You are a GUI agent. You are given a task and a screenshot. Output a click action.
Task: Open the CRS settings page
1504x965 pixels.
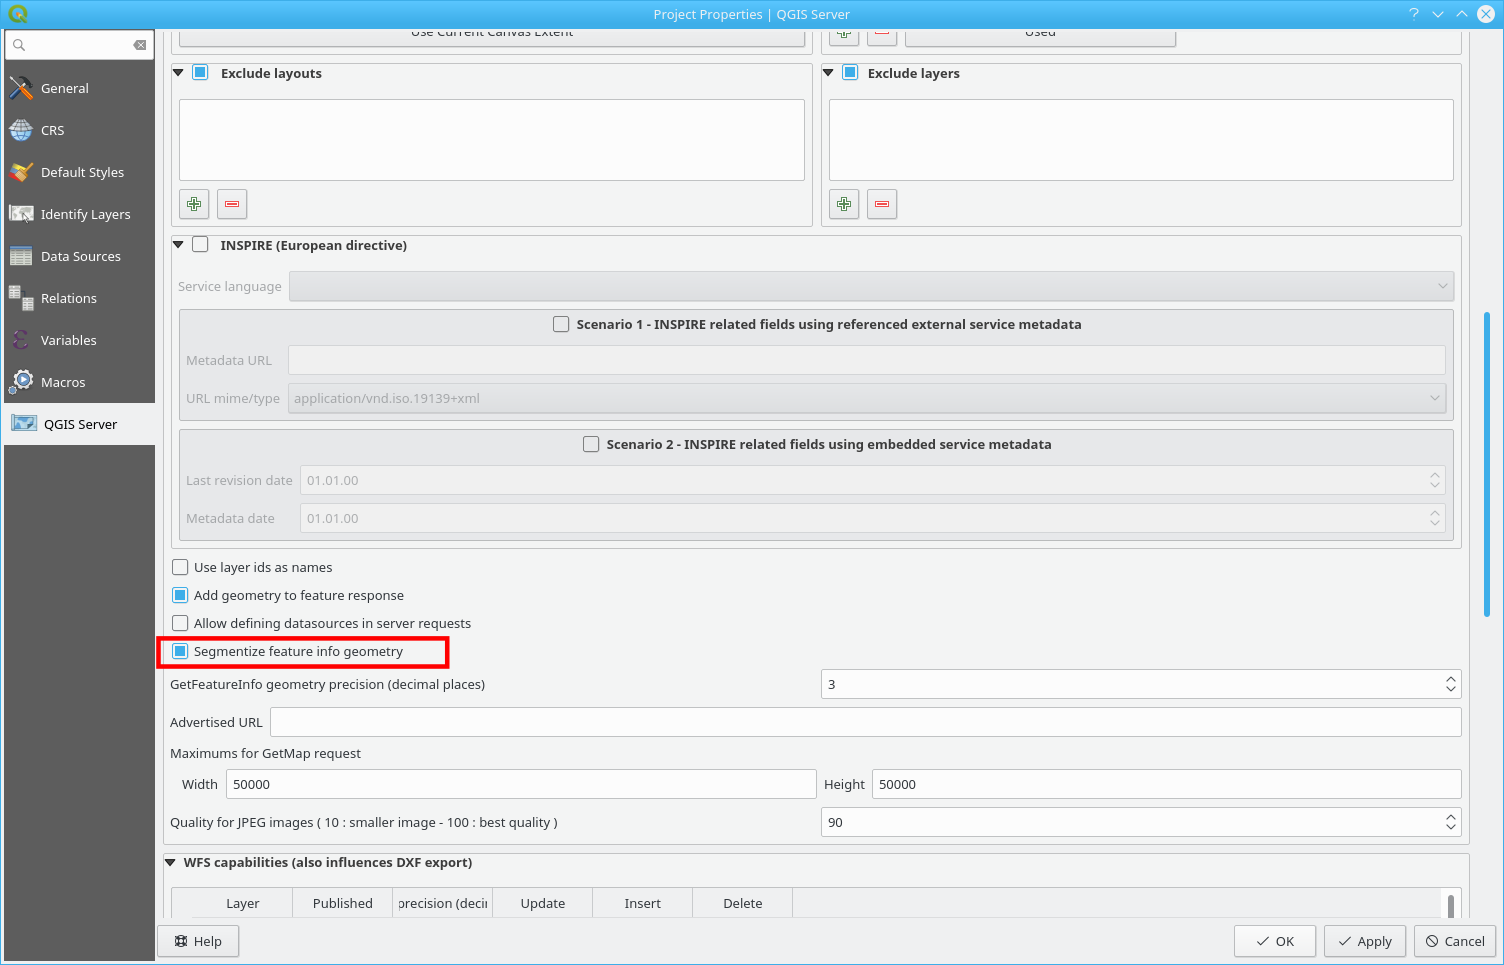point(79,130)
